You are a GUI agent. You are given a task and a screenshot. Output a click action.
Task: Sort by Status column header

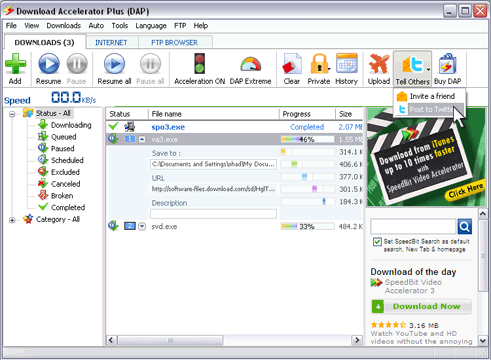127,114
